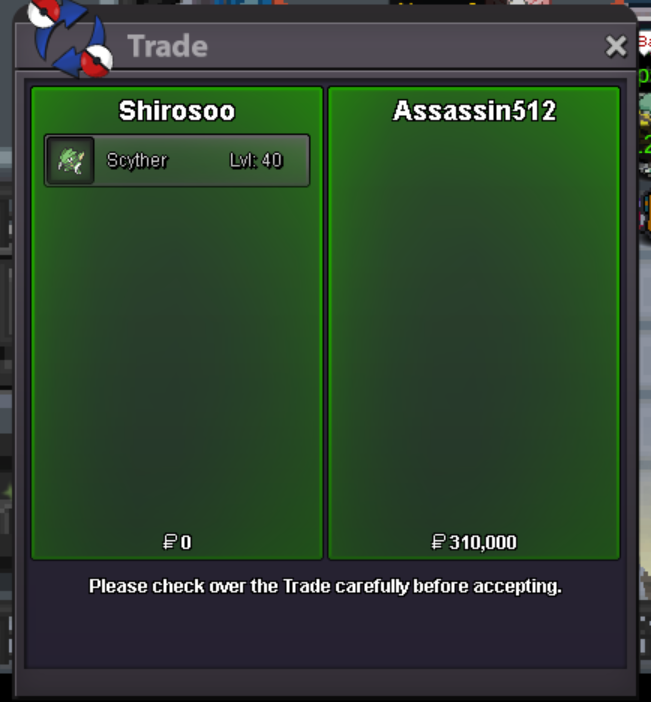Click the Pokédollar symbol beside 310,000
The width and height of the screenshot is (651, 702).
click(x=438, y=542)
